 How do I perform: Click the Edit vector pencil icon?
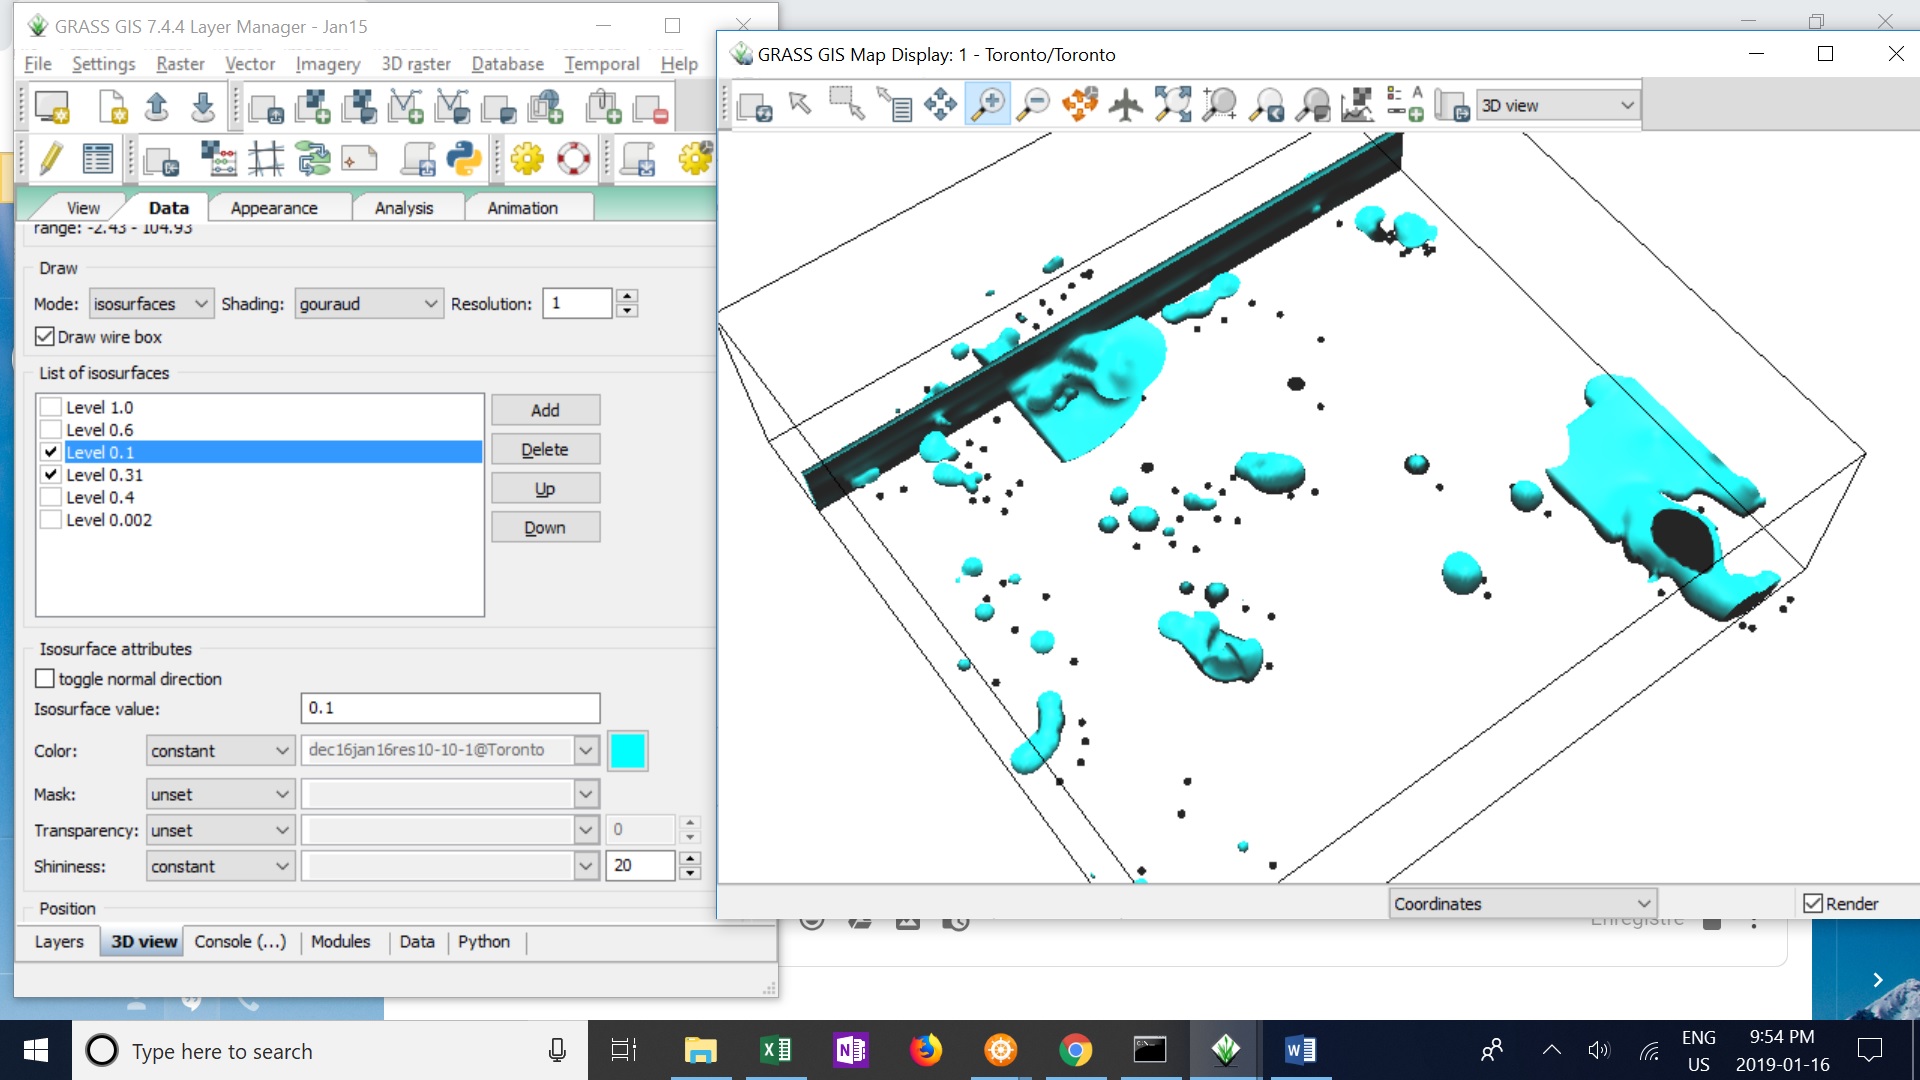point(50,159)
